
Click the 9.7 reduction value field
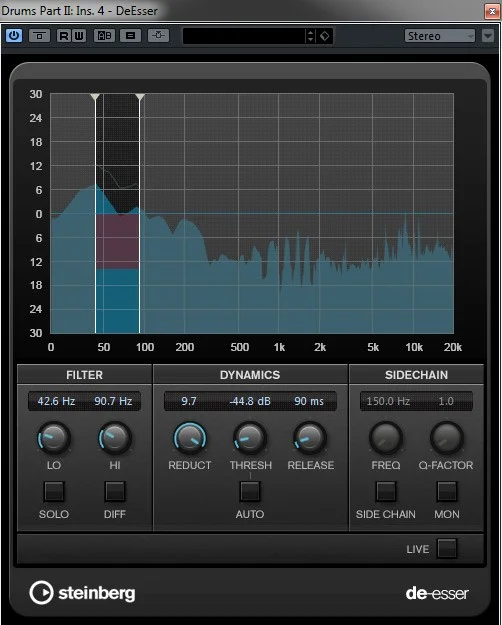point(189,401)
